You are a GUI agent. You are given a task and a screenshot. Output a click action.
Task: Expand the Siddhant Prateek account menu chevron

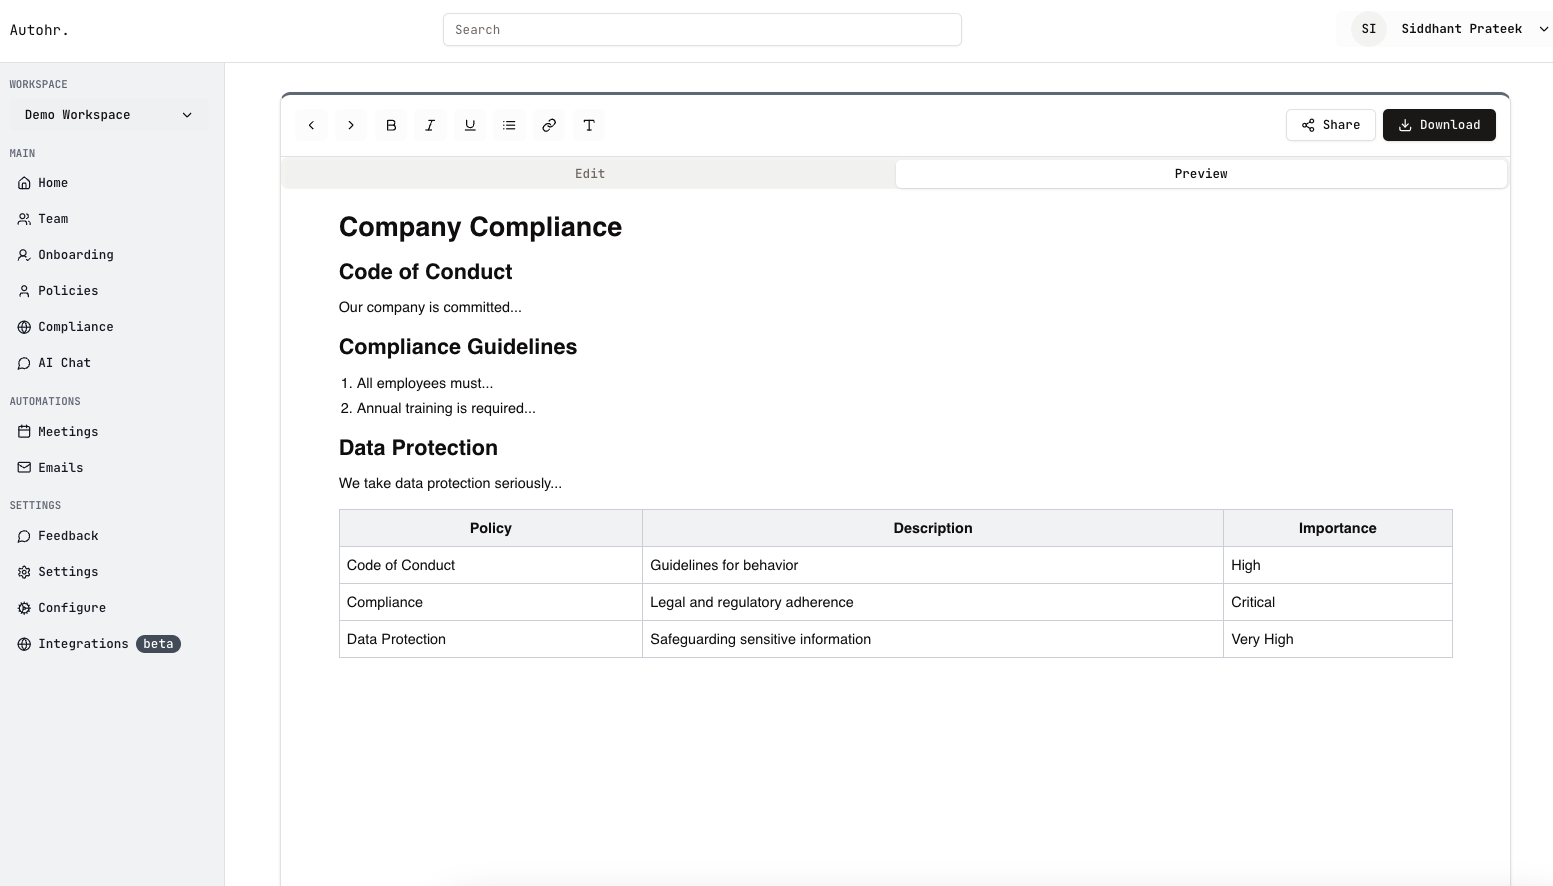point(1543,29)
